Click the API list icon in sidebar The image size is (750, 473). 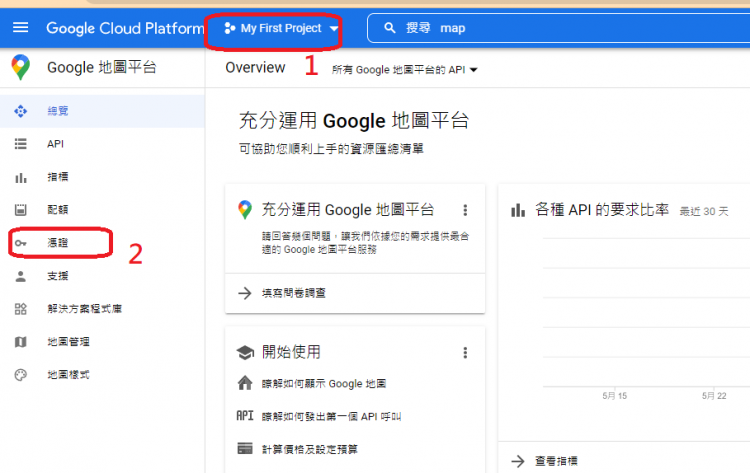[21, 144]
